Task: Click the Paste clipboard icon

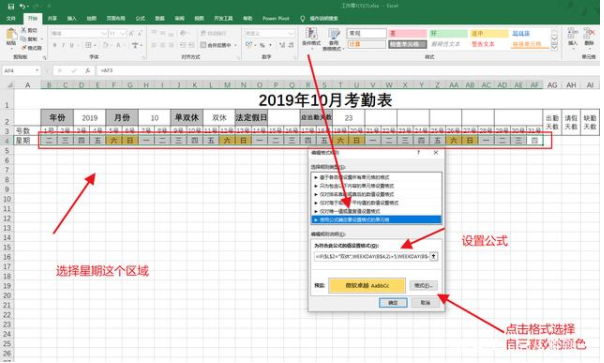Action: (x=11, y=35)
